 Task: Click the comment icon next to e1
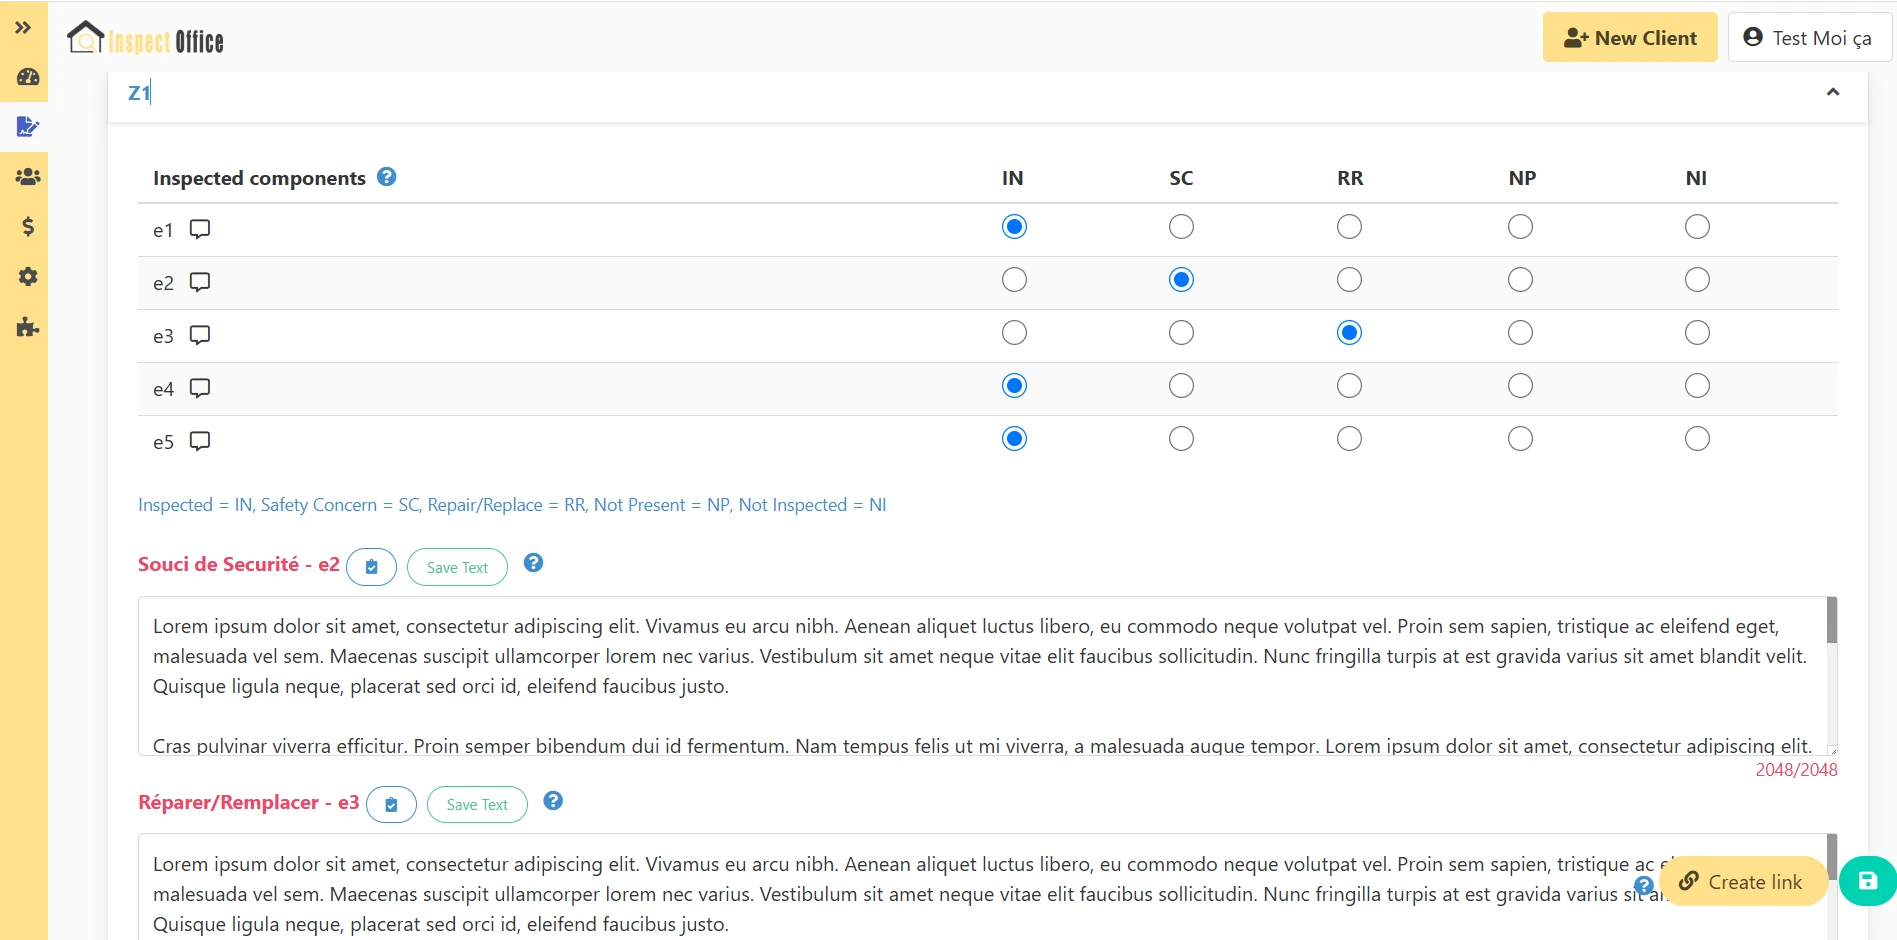[x=200, y=229]
